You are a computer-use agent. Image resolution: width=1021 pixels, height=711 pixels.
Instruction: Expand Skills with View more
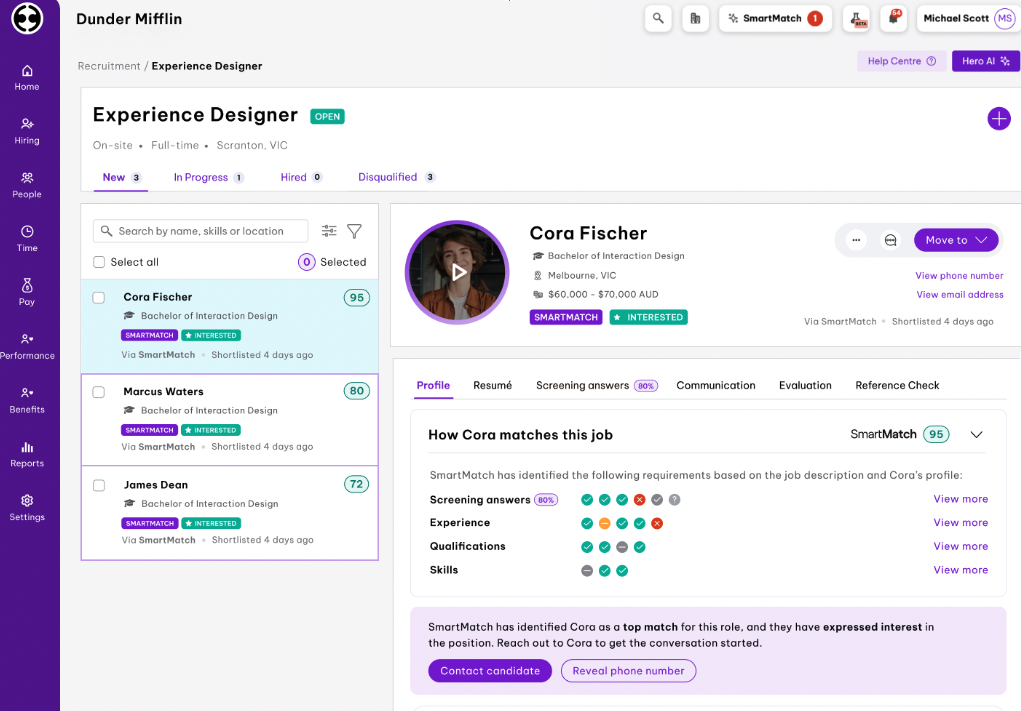pos(960,570)
